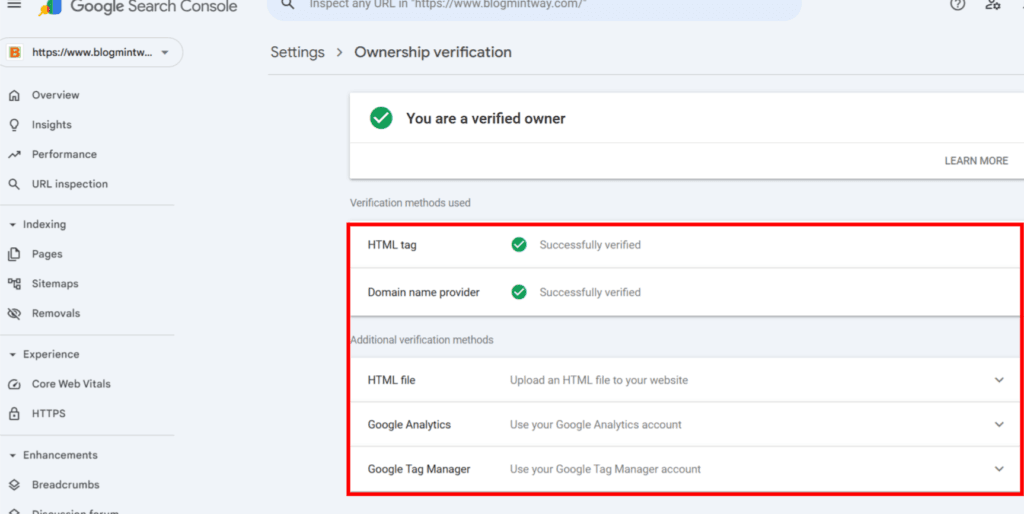
Task: Open the property selector dropdown
Action: pos(91,53)
